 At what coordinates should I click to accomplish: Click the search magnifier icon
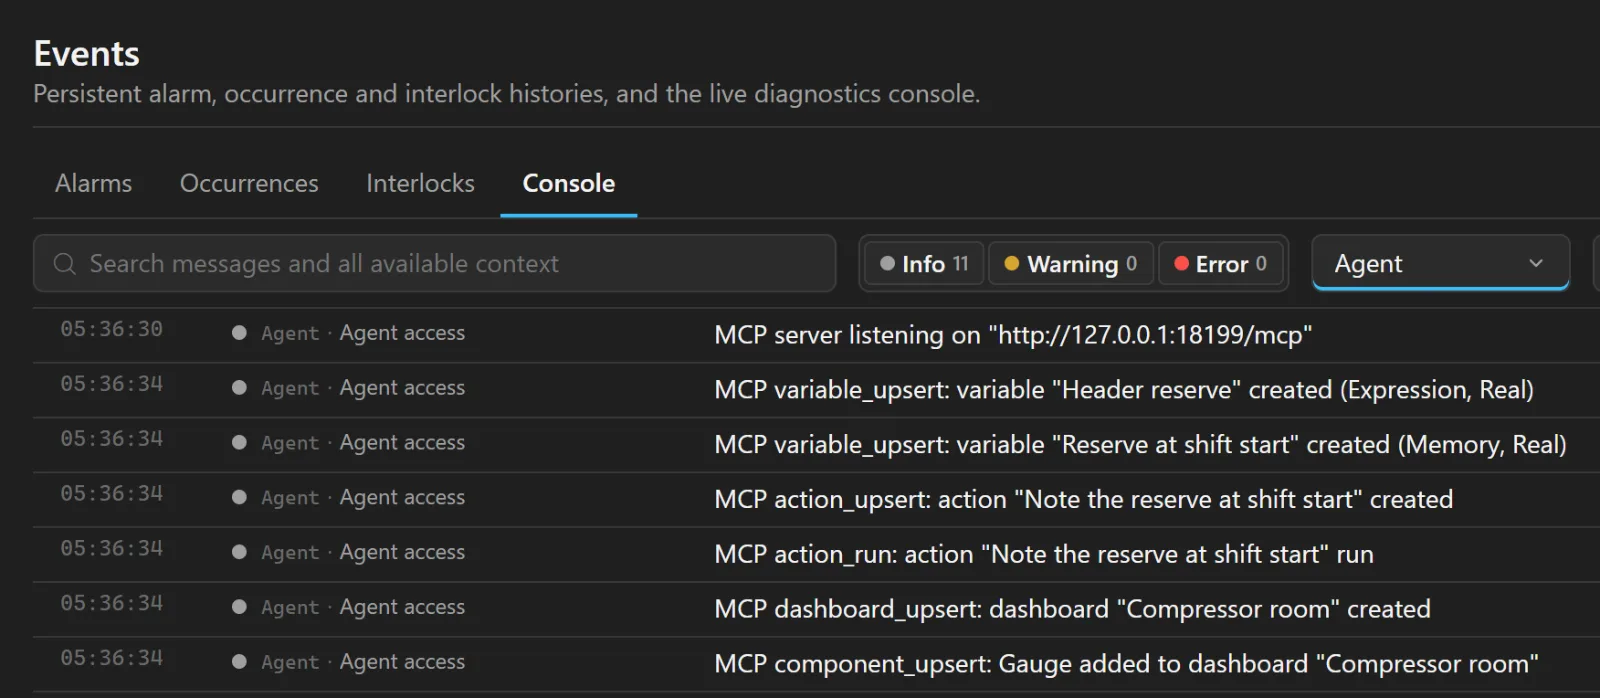coord(65,263)
